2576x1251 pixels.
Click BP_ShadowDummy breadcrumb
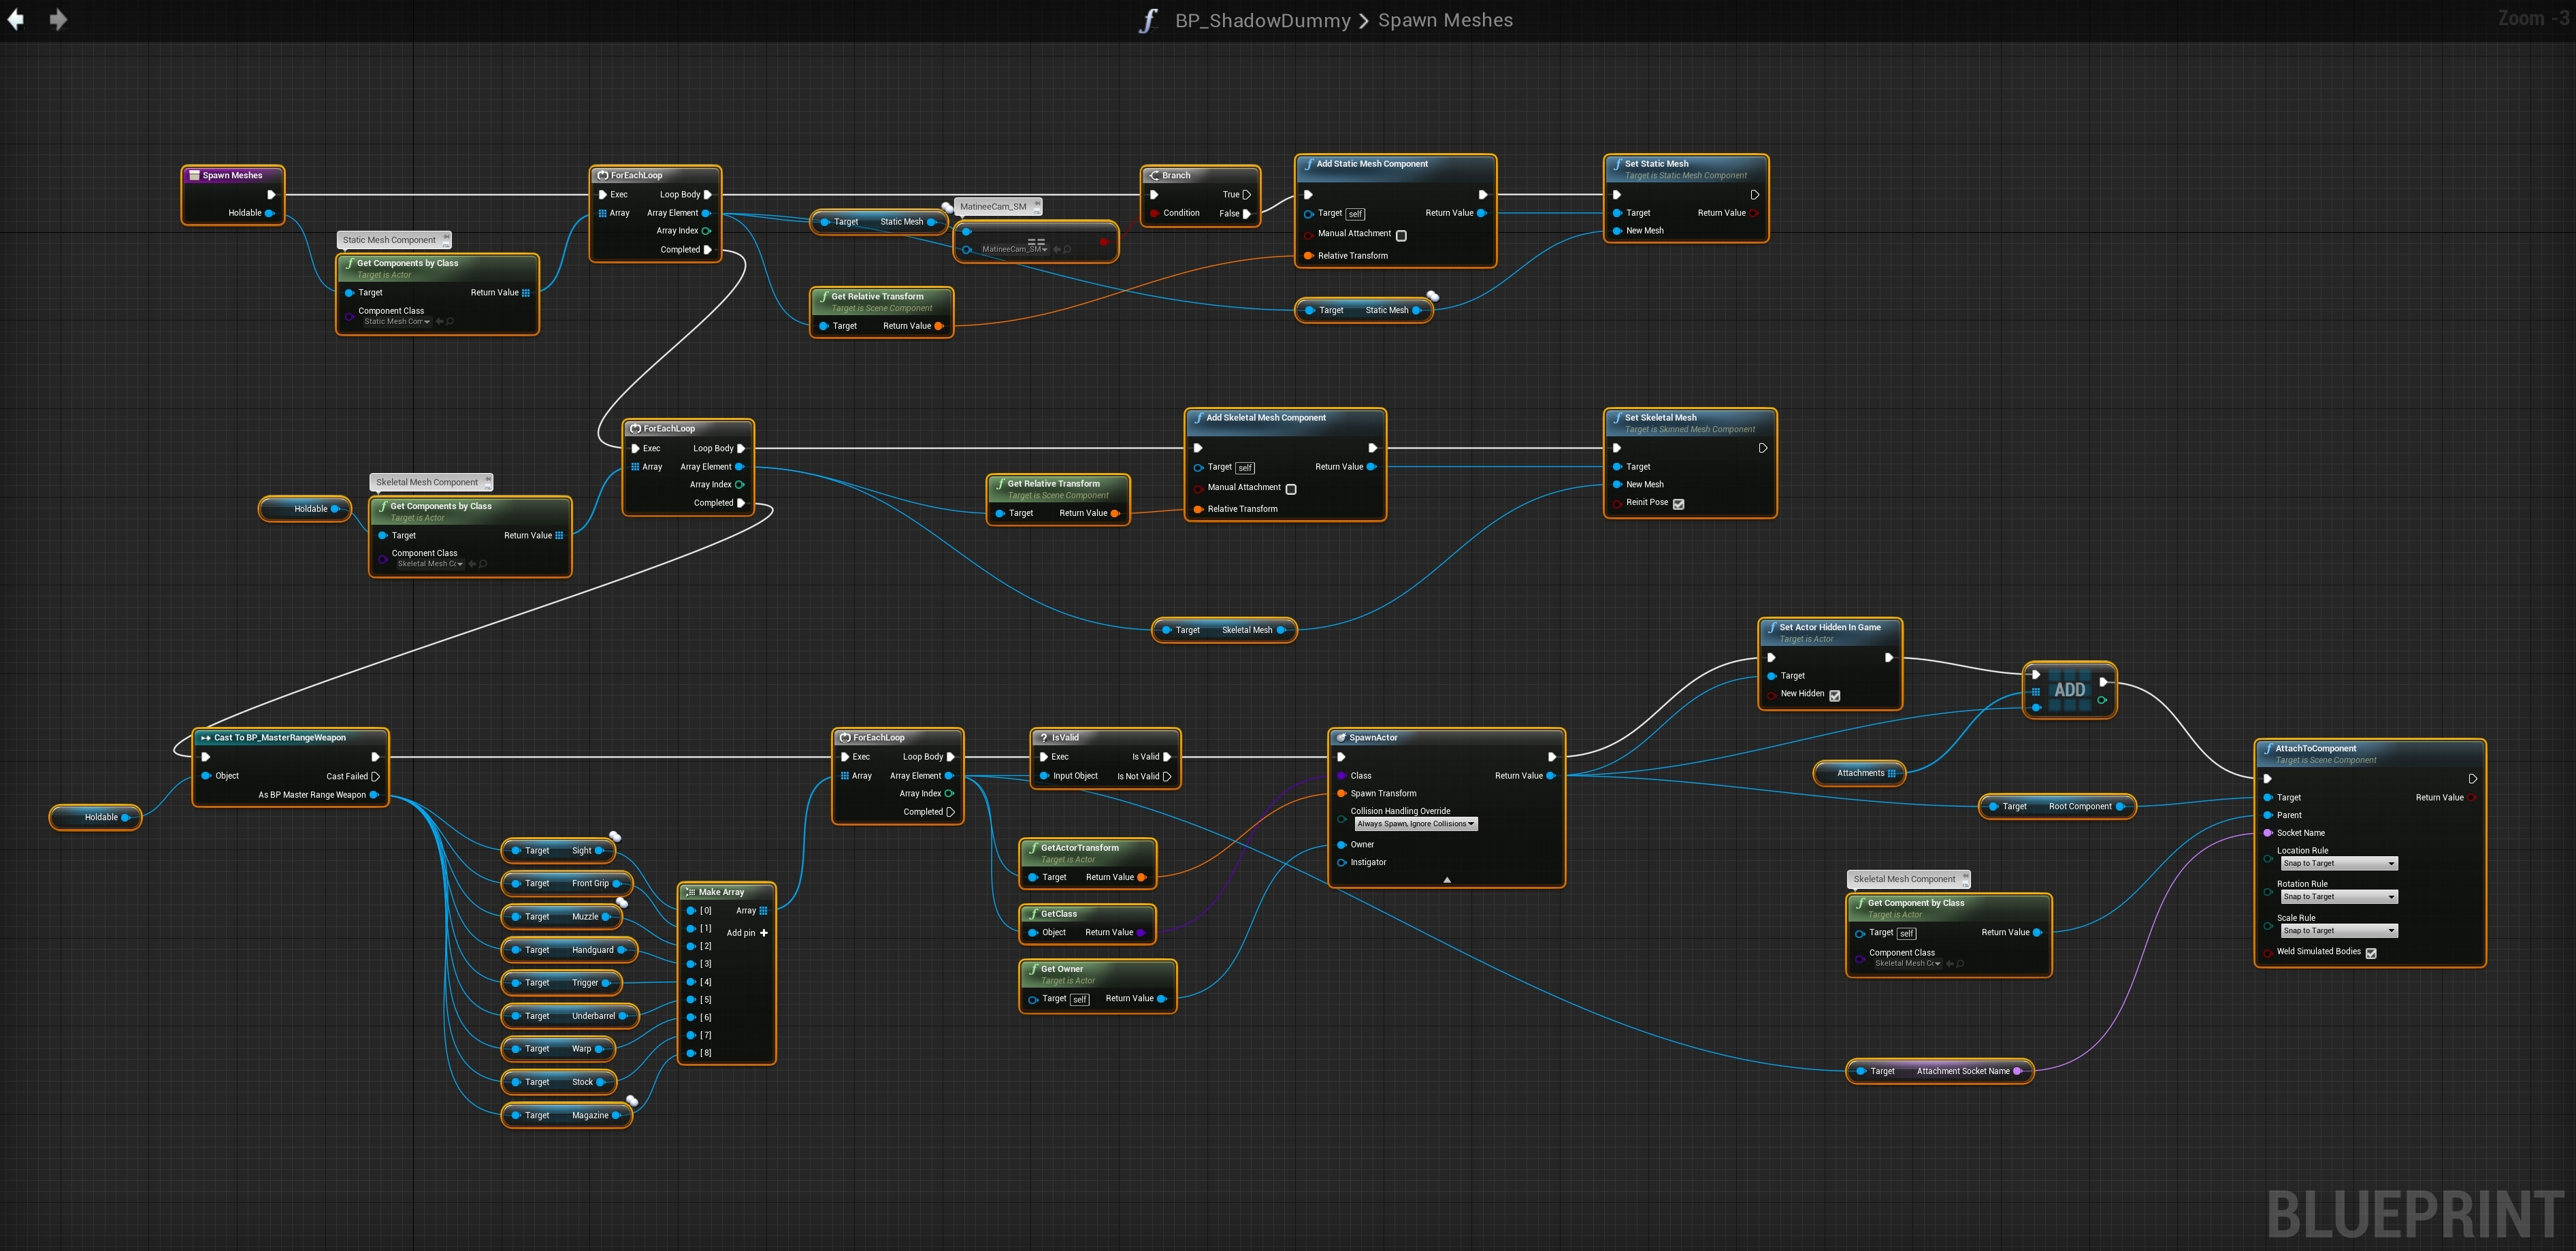coord(1262,20)
